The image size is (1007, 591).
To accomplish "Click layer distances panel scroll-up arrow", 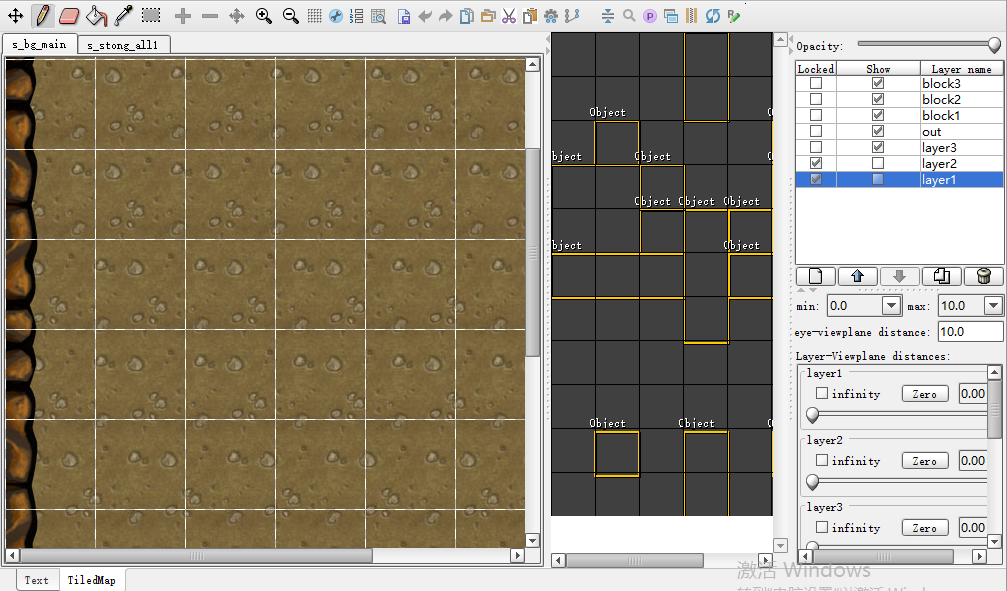I will point(994,372).
